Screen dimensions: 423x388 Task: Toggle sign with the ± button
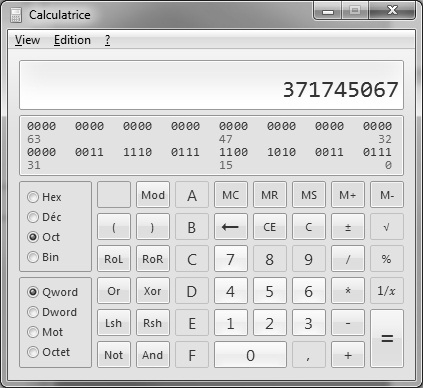(x=348, y=227)
